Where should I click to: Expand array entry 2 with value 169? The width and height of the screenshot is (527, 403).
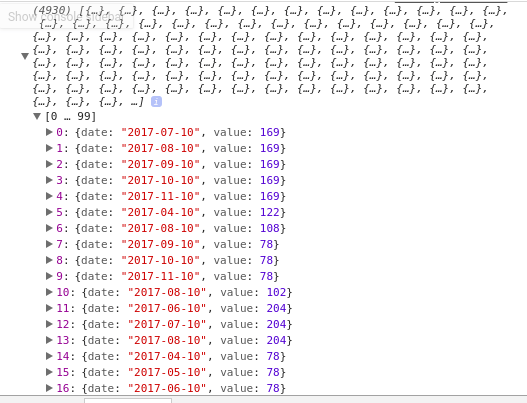(x=49, y=164)
